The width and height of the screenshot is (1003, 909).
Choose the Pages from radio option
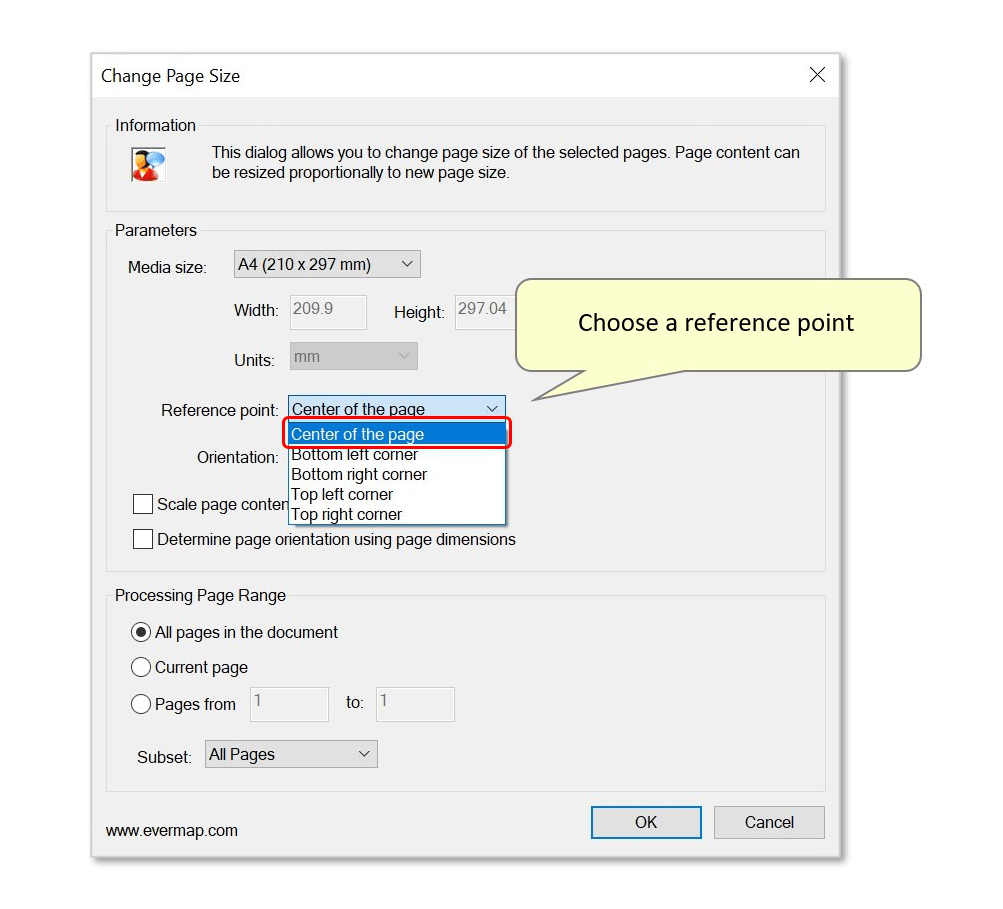[x=140, y=703]
